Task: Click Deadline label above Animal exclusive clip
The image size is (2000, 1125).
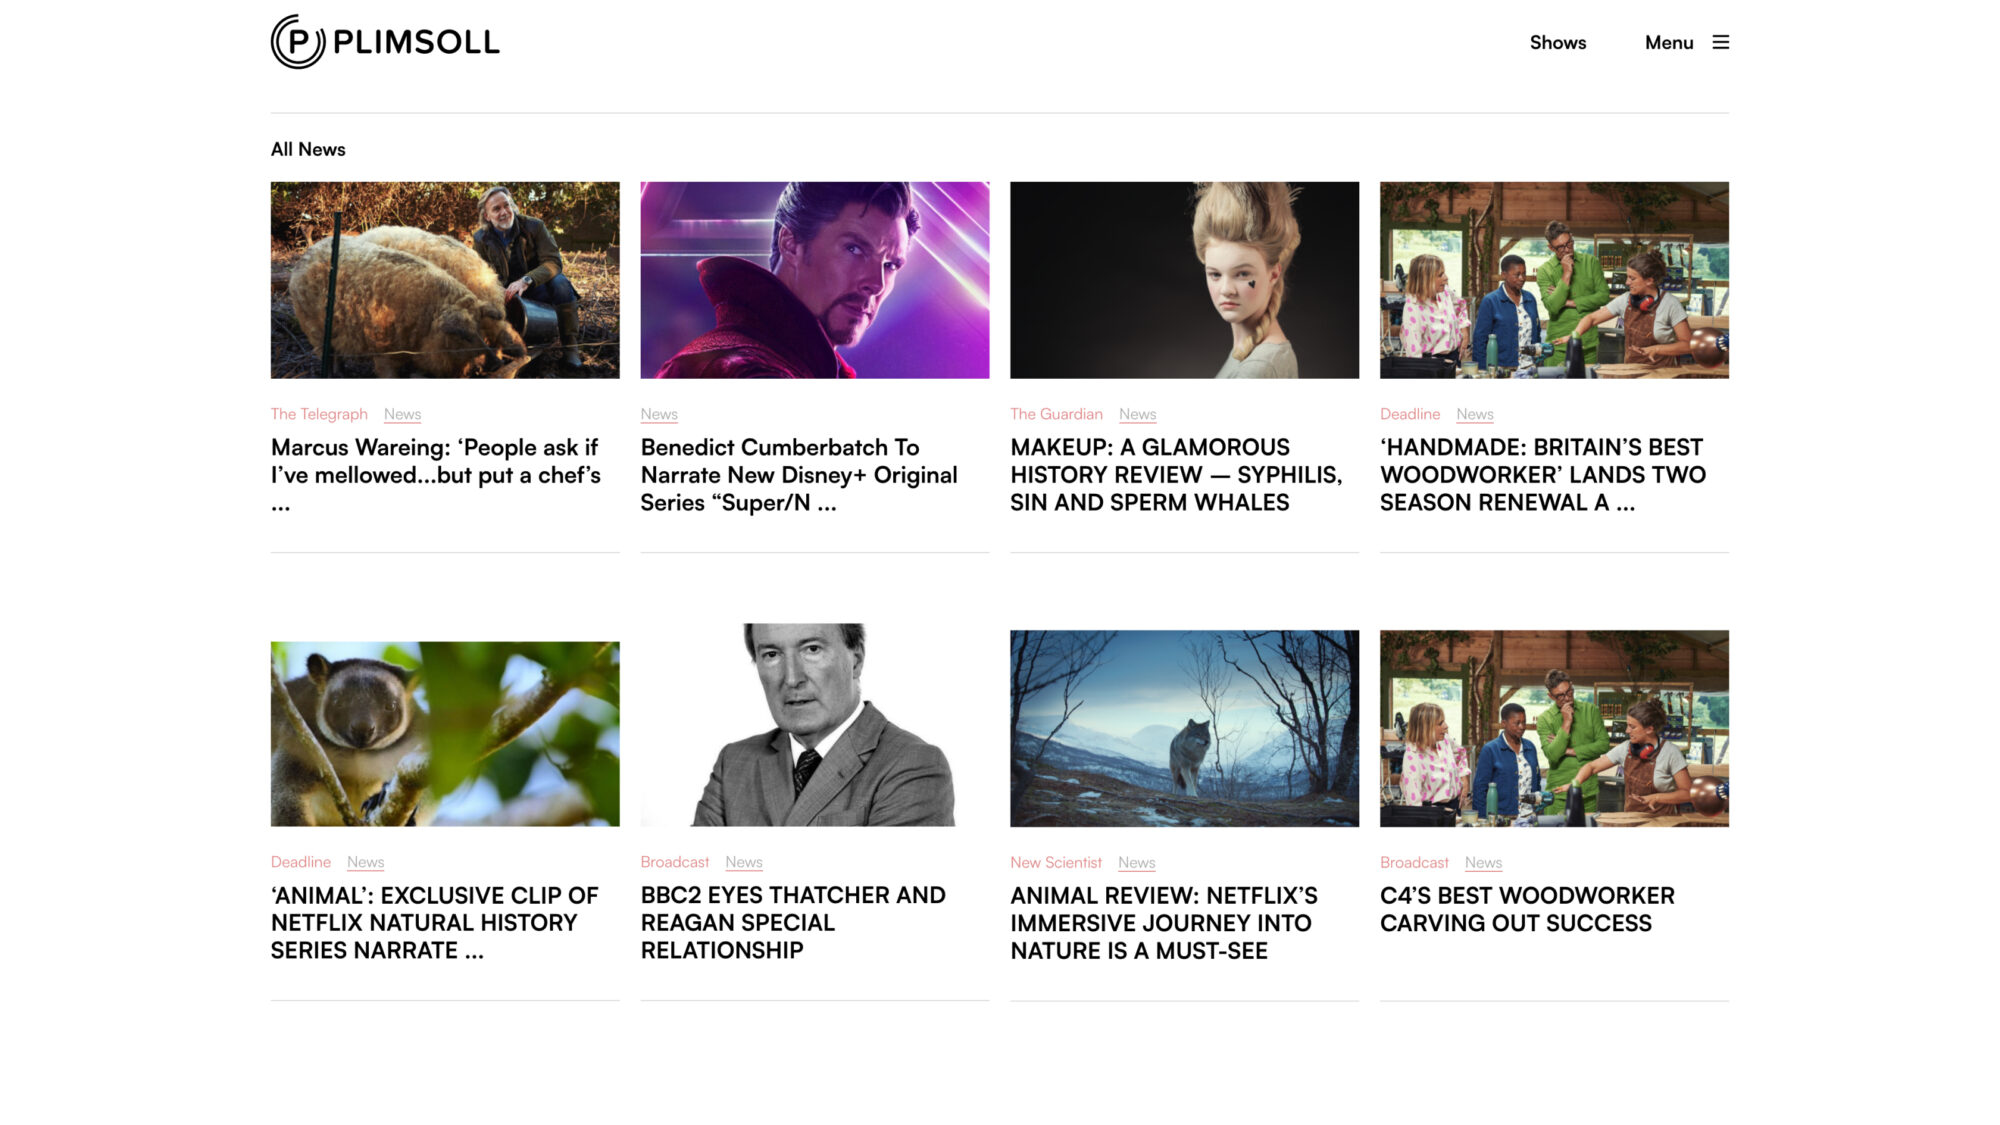Action: [x=300, y=862]
